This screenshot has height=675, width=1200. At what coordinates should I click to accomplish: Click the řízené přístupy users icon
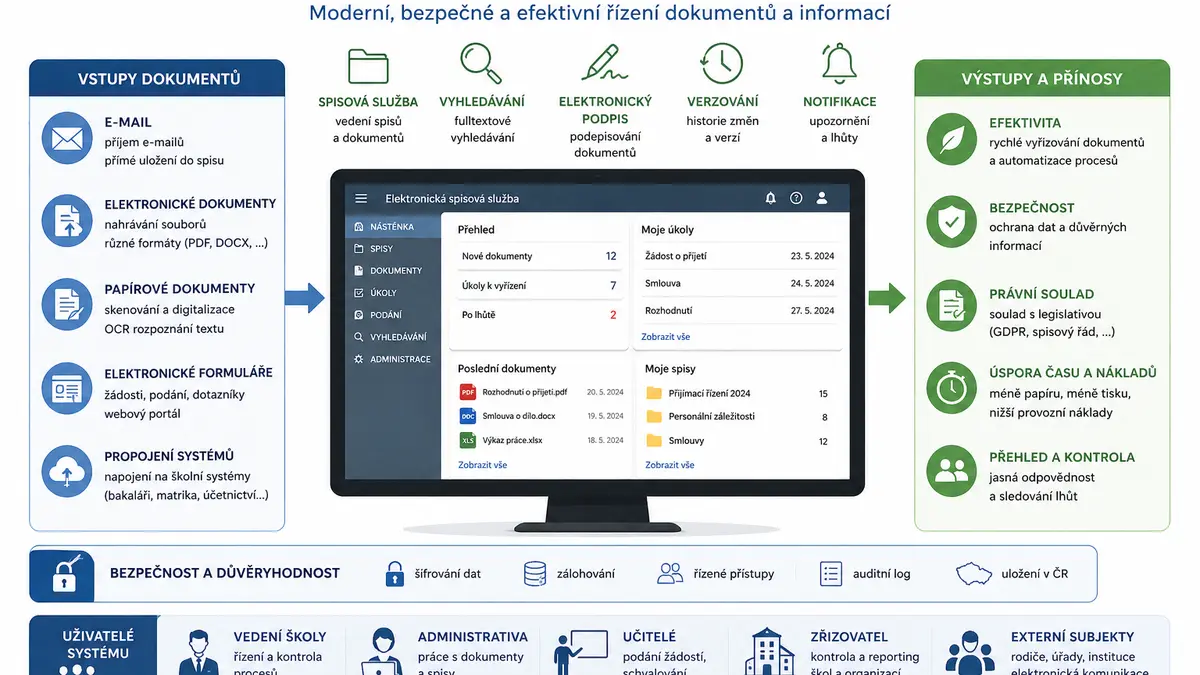pos(670,573)
